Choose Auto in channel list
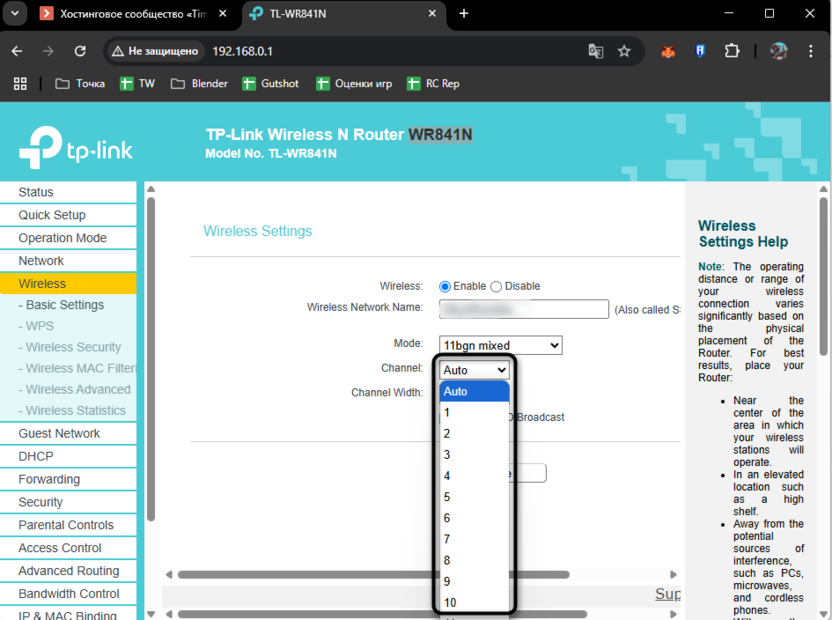 [x=474, y=392]
